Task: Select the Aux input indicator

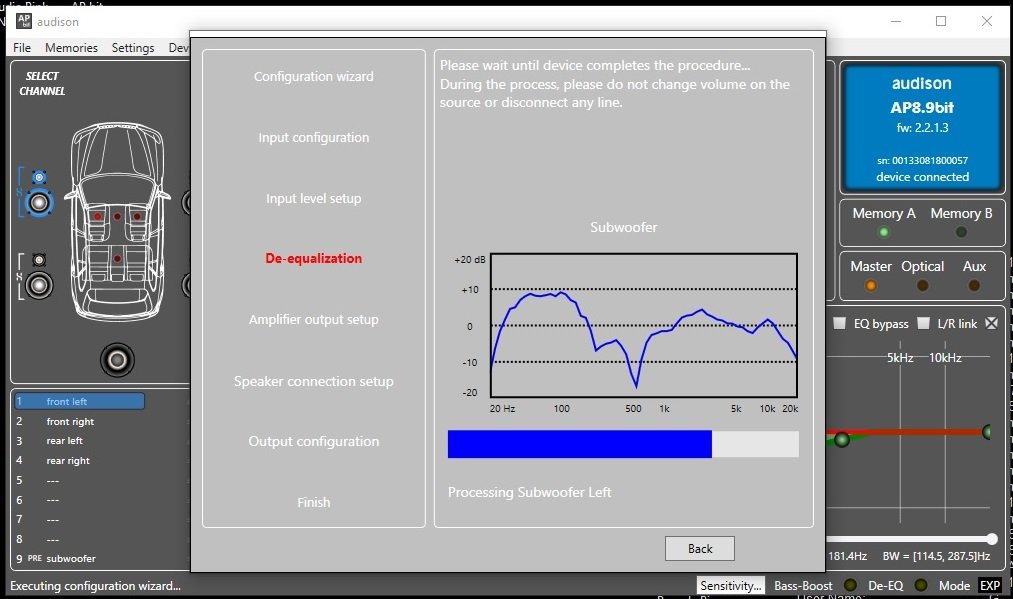Action: click(x=974, y=285)
